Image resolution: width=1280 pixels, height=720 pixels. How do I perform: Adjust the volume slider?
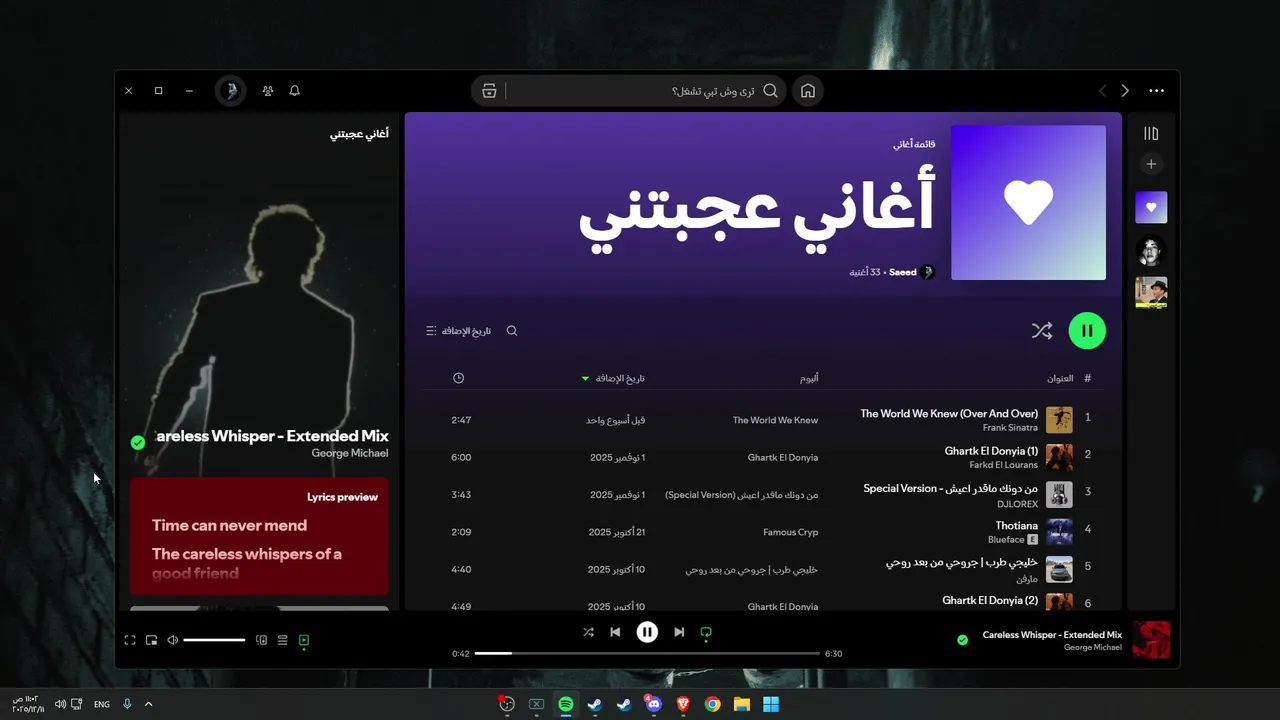214,640
